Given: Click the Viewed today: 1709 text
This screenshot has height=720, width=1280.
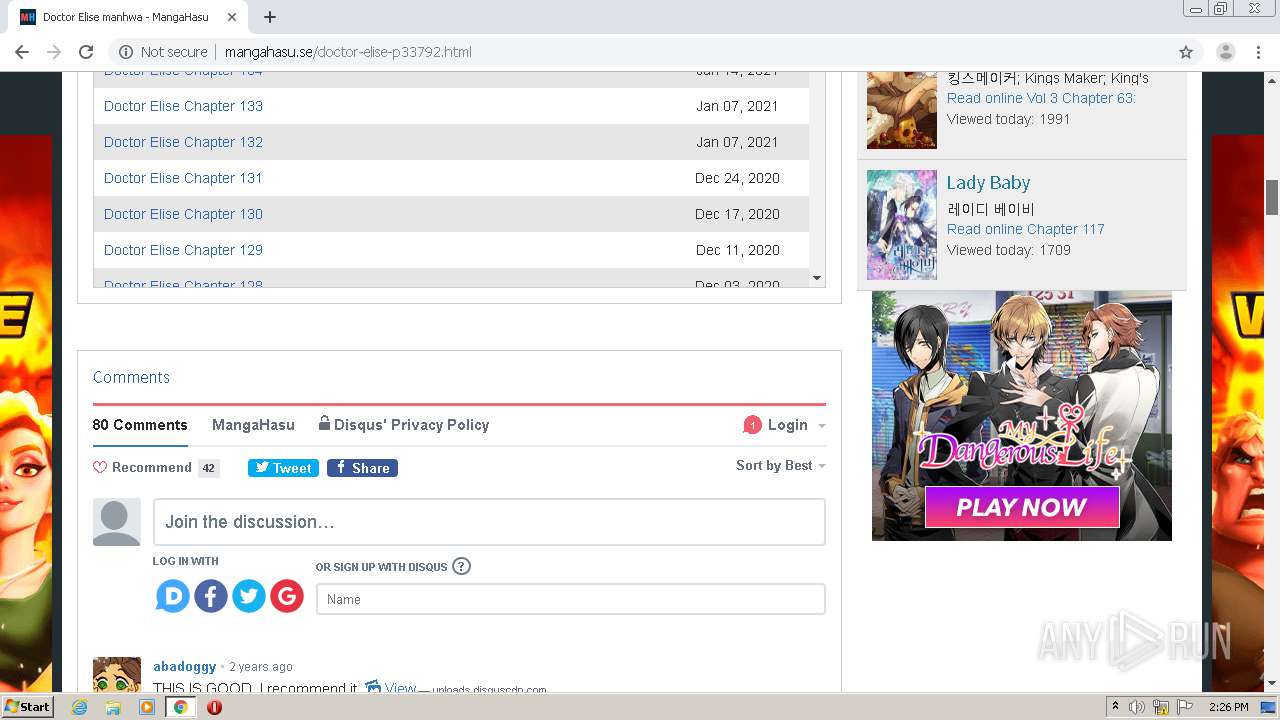Looking at the screenshot, I should pyautogui.click(x=1009, y=250).
